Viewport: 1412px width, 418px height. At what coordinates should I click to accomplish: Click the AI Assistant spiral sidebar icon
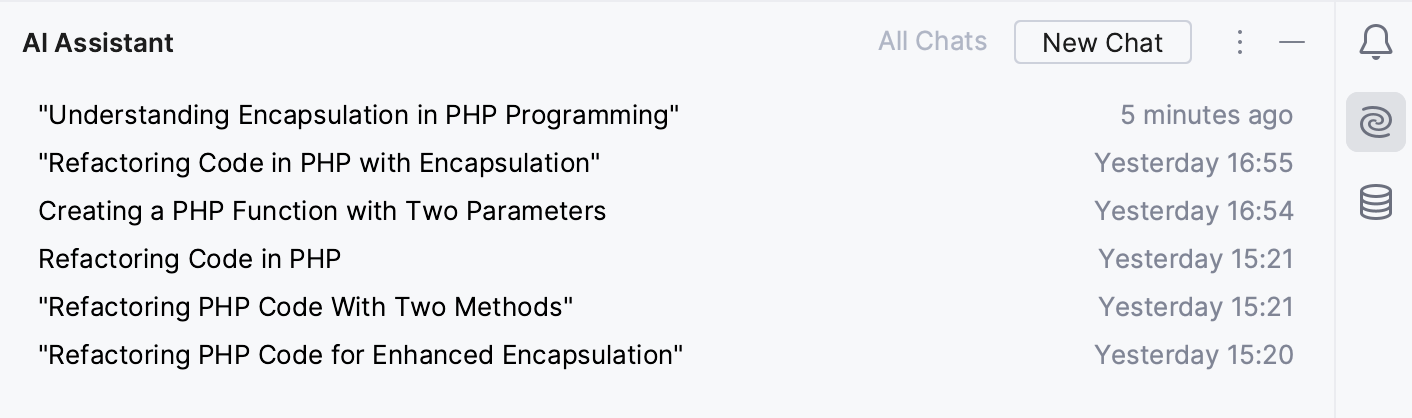pos(1376,123)
